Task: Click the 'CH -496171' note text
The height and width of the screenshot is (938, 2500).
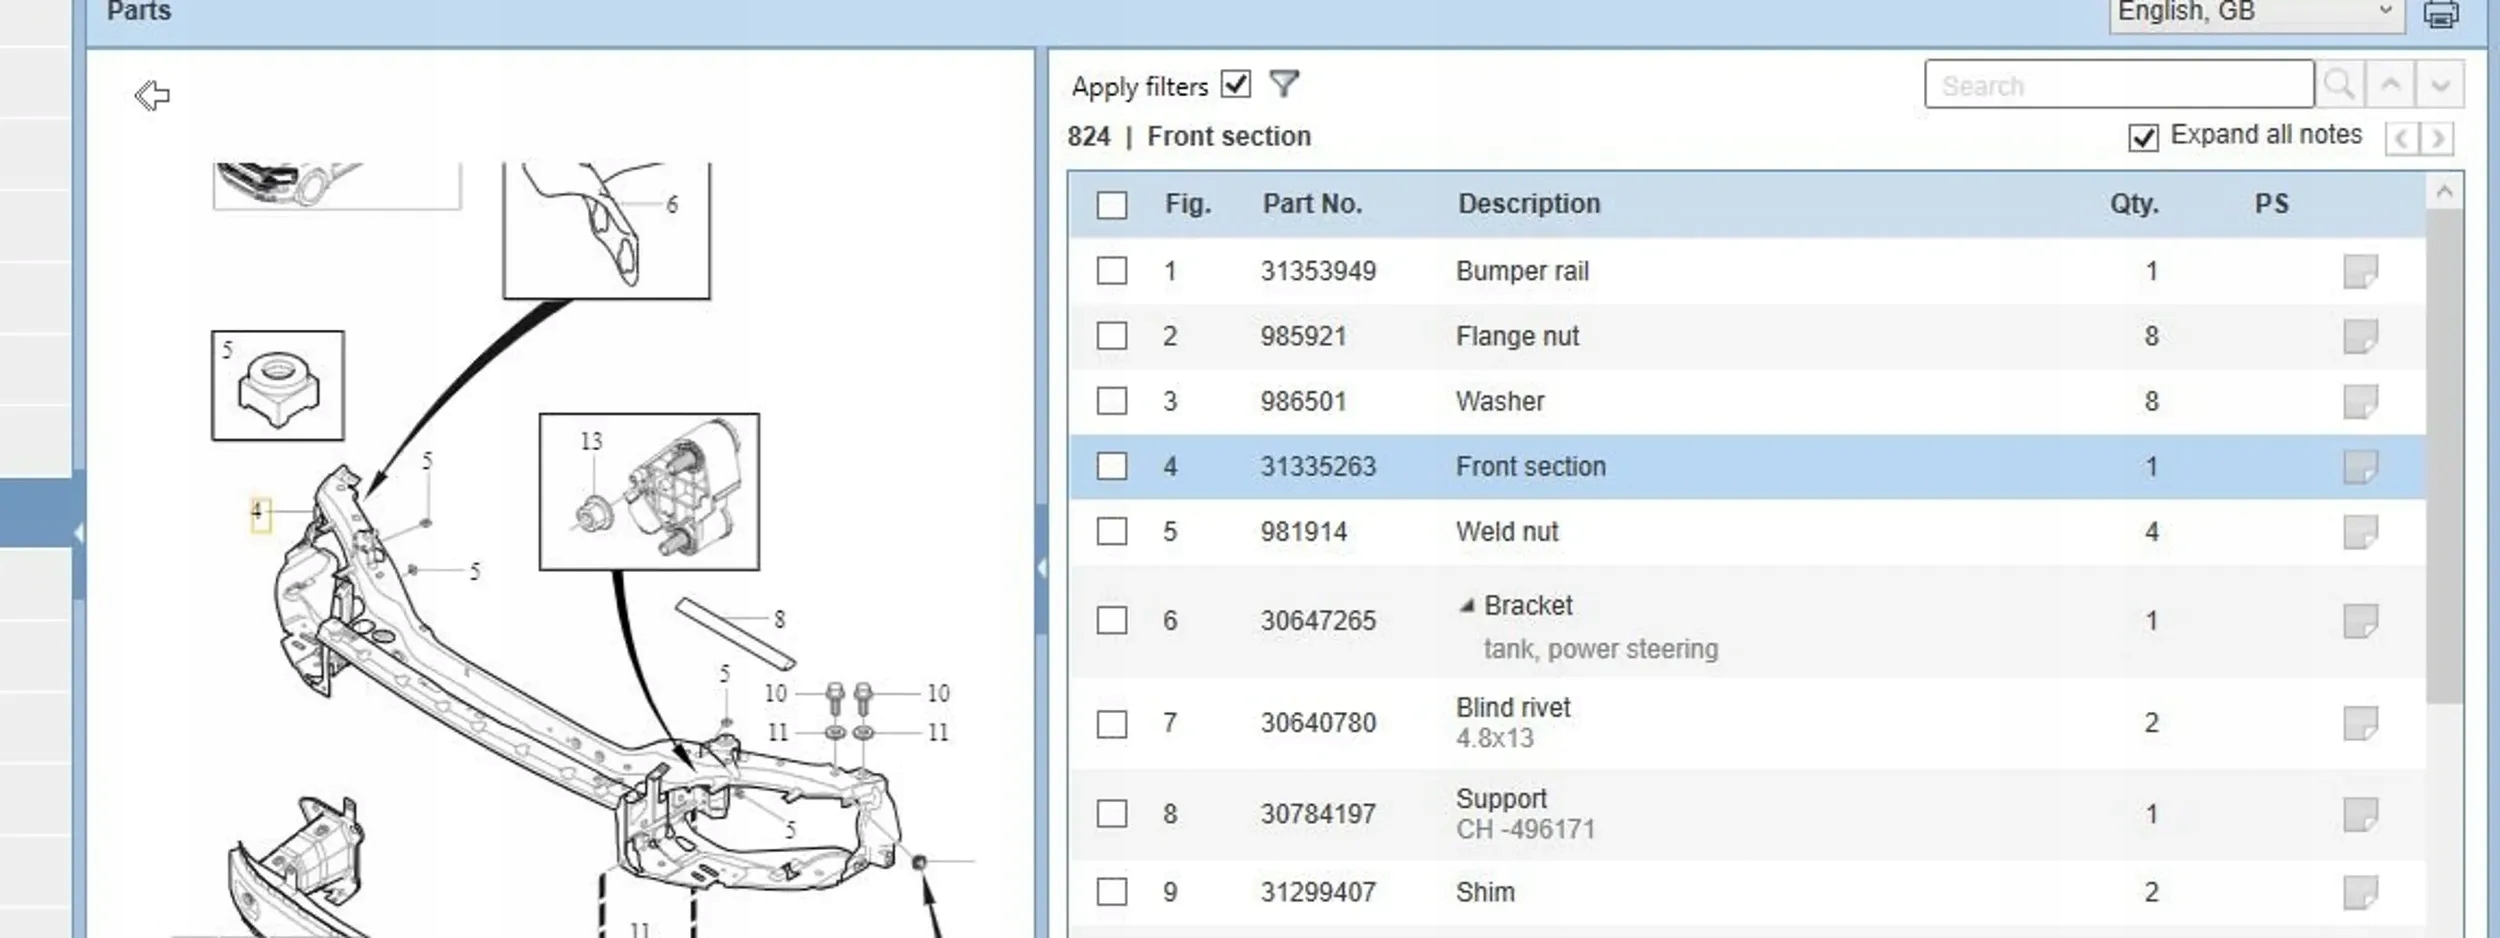Action: coord(1525,829)
